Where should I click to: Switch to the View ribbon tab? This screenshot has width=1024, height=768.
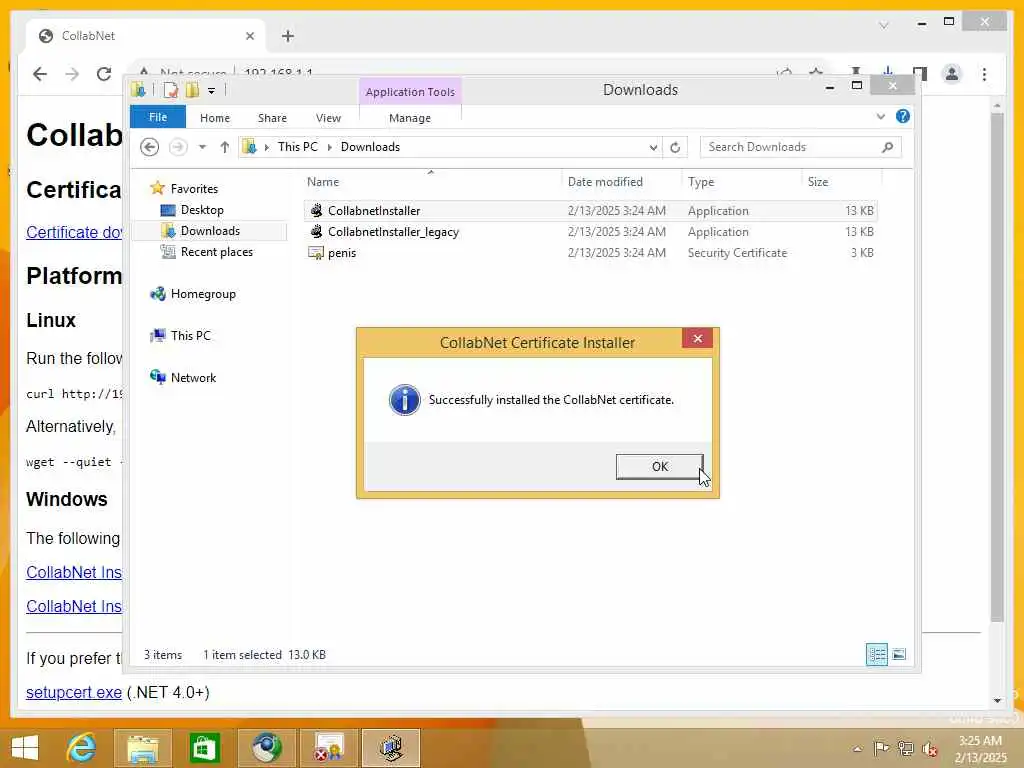(x=328, y=118)
